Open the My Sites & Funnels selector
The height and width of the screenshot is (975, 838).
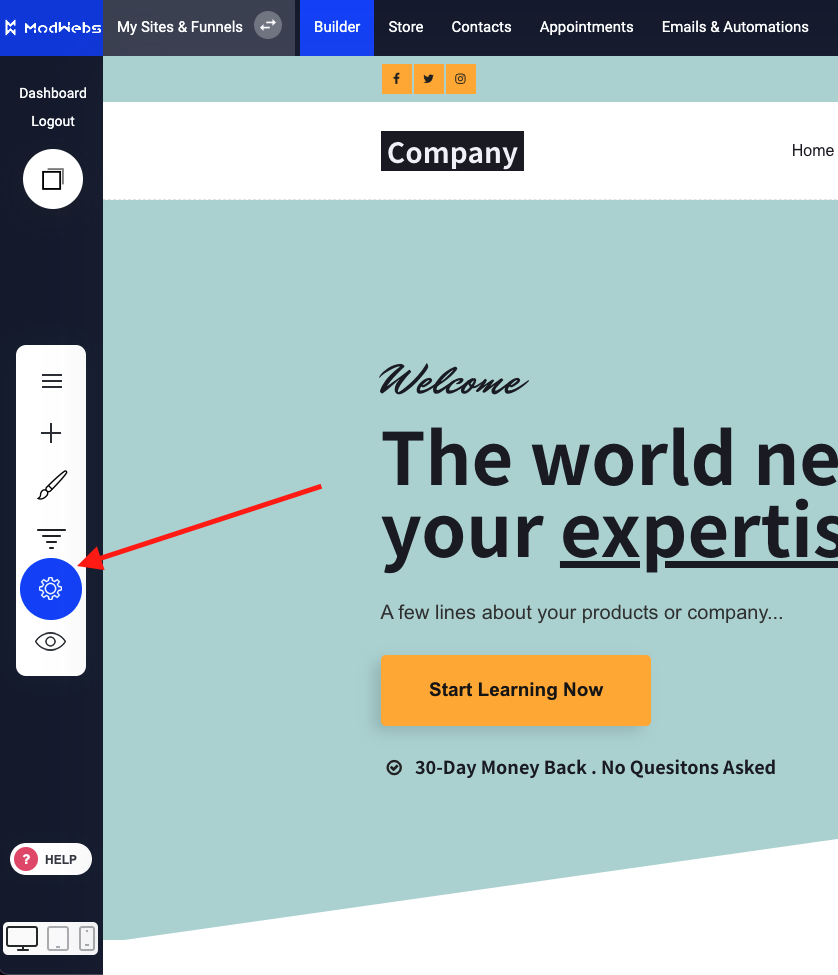tap(180, 27)
